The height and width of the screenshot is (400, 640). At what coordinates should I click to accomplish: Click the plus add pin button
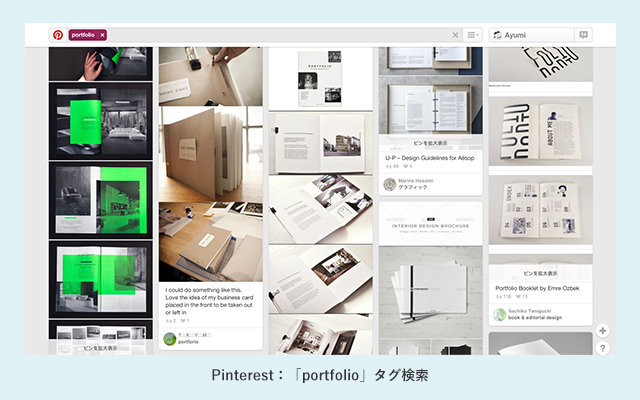pos(602,330)
